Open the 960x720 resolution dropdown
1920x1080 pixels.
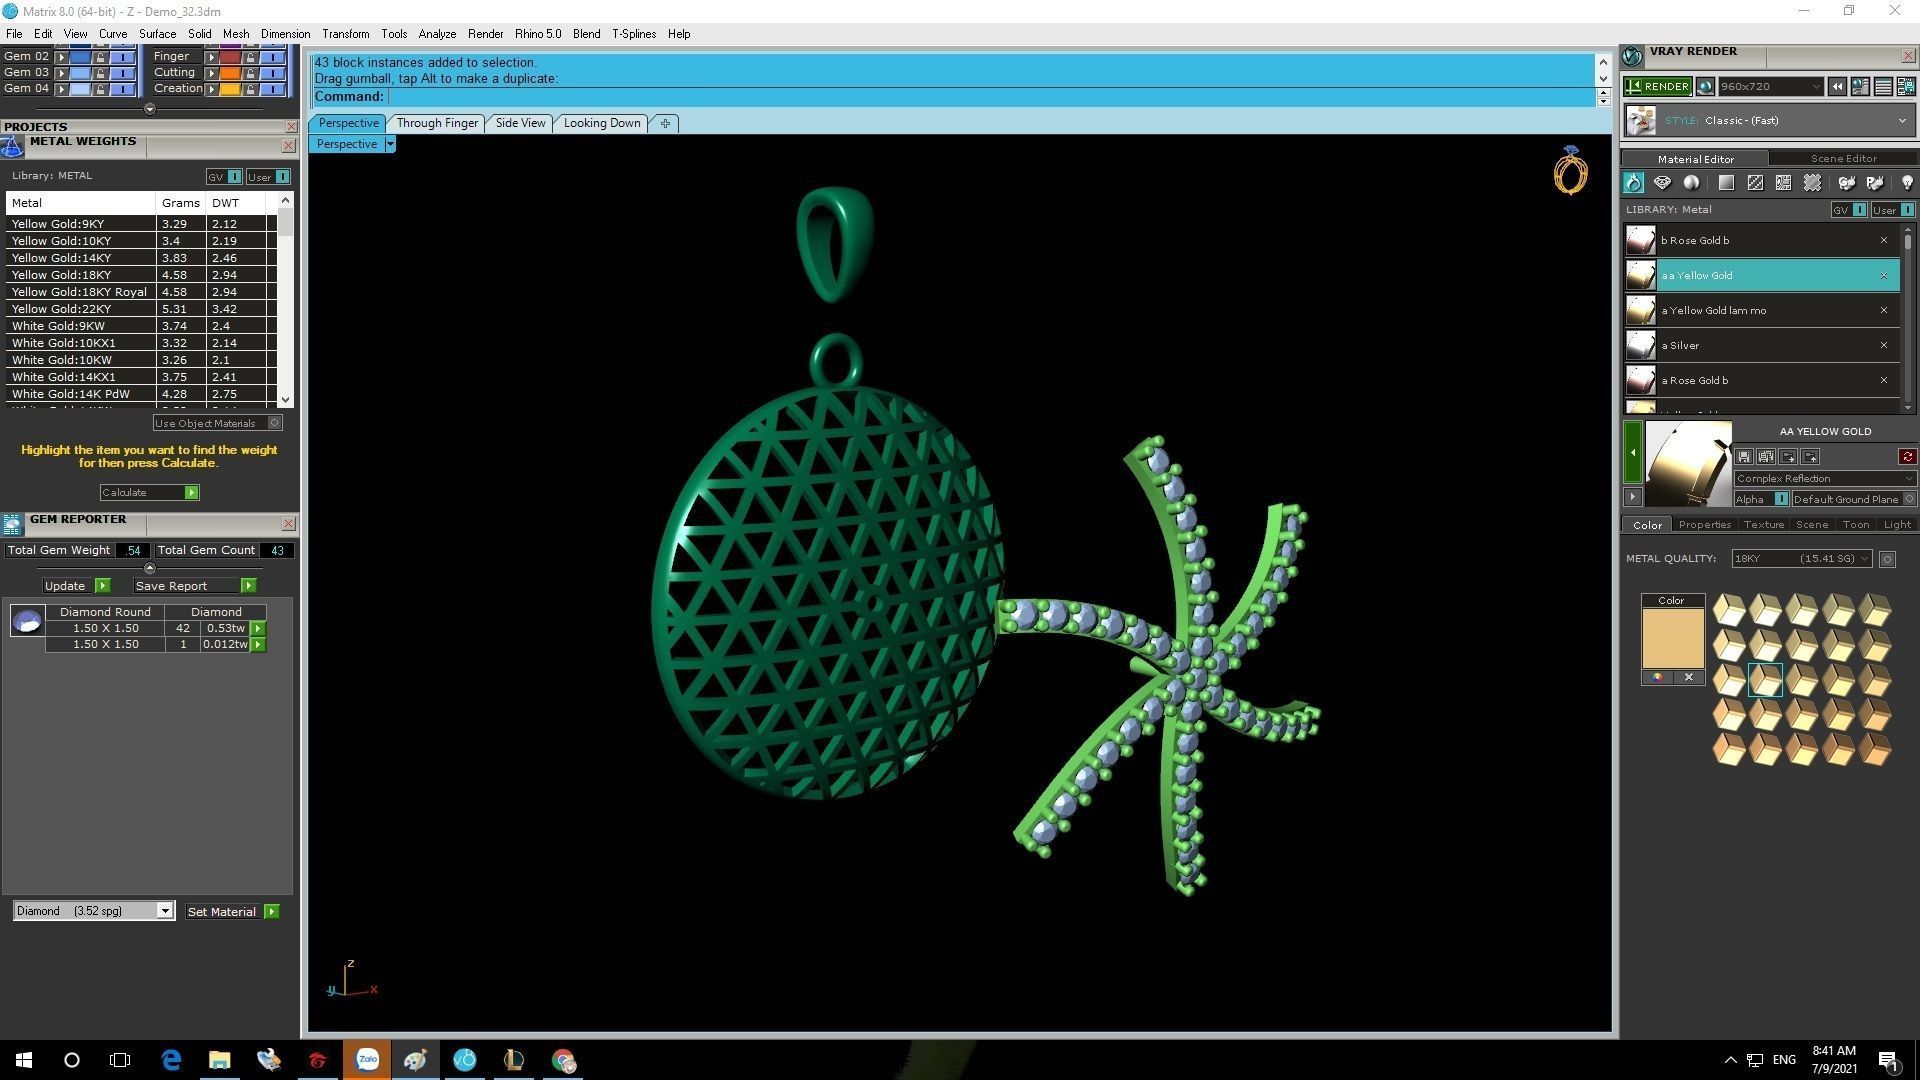coord(1770,87)
